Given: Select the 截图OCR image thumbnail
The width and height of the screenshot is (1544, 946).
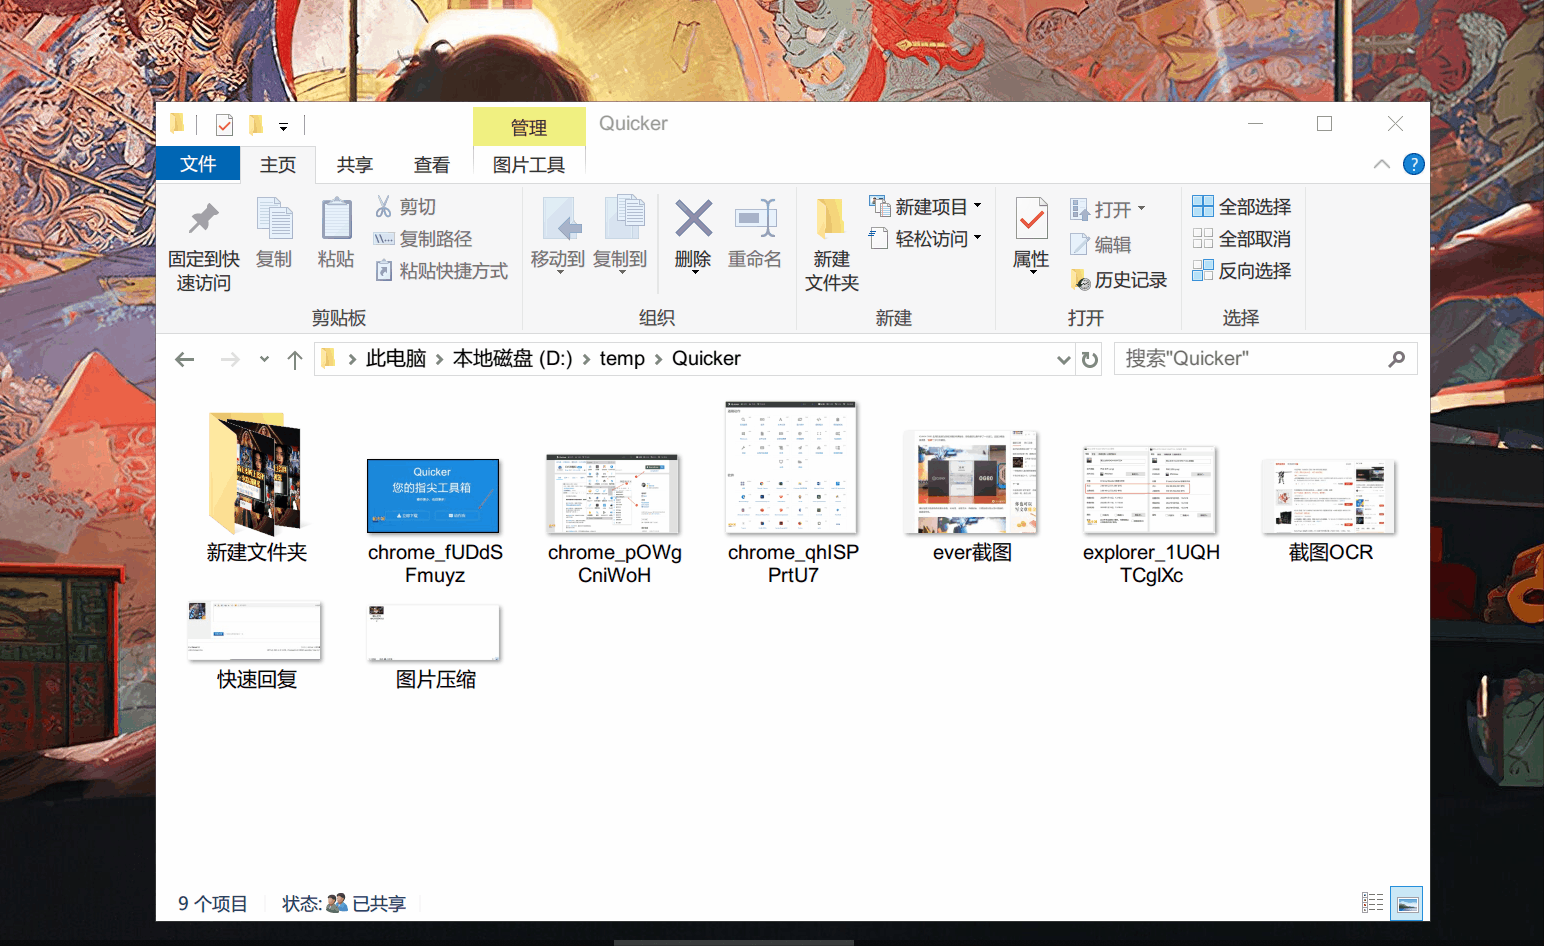Looking at the screenshot, I should pyautogui.click(x=1329, y=497).
